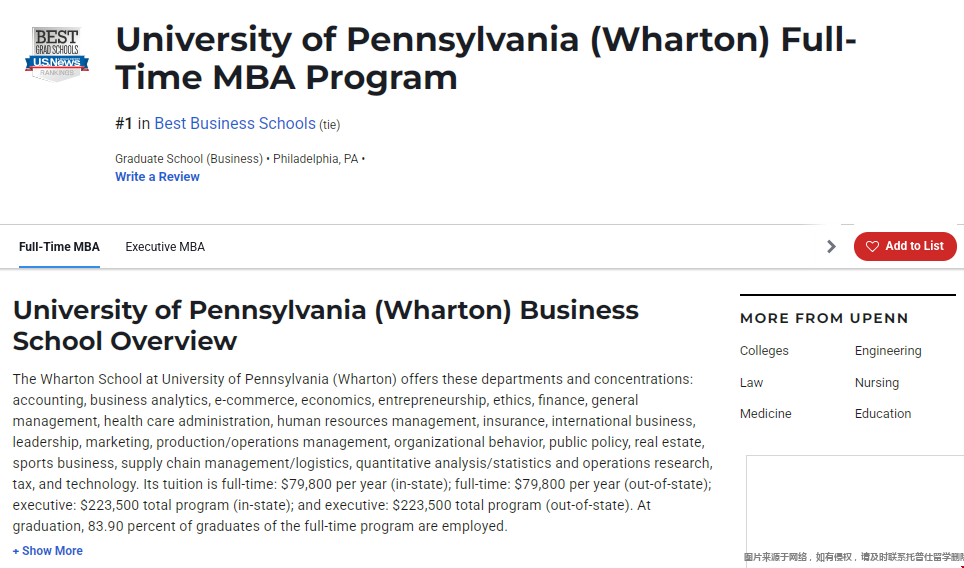Go to the Nursing school link

(877, 383)
